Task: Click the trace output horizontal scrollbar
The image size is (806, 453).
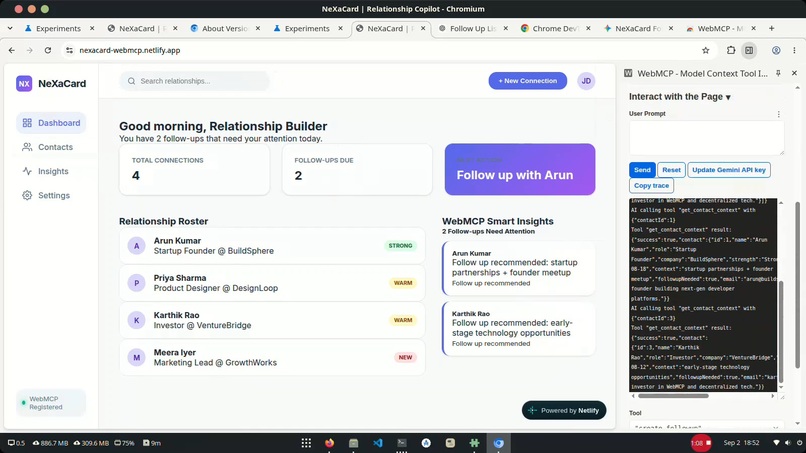Action: point(673,396)
